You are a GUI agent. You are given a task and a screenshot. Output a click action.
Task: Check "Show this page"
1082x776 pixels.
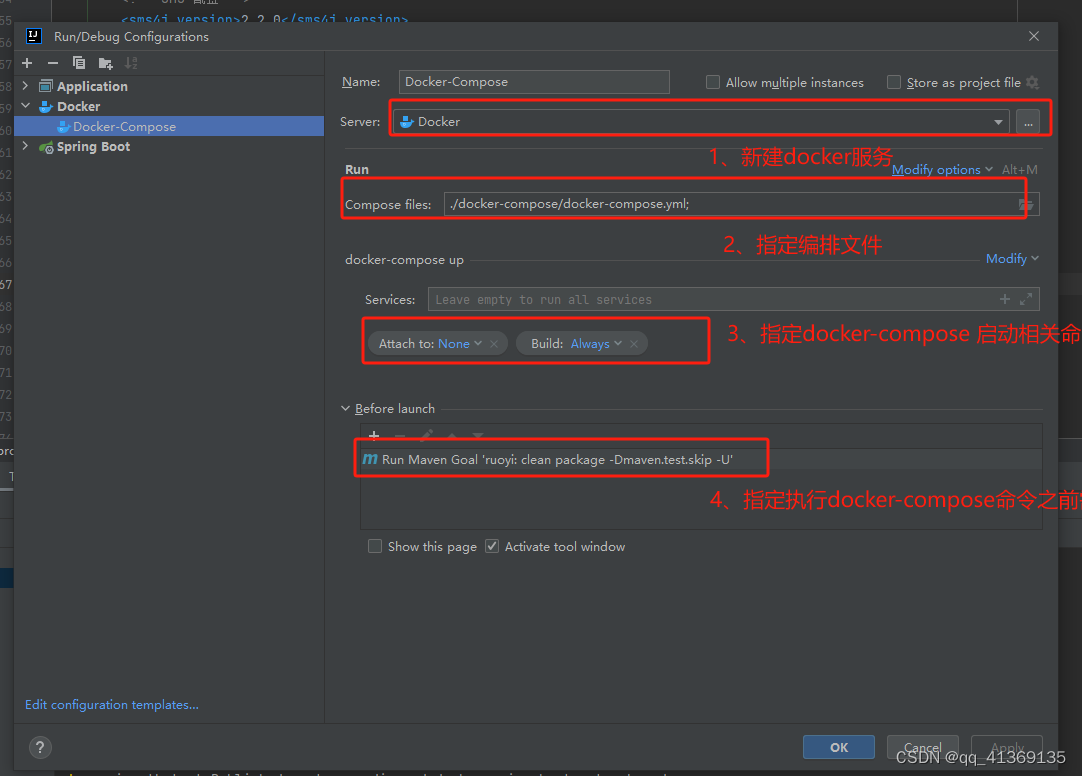click(375, 546)
